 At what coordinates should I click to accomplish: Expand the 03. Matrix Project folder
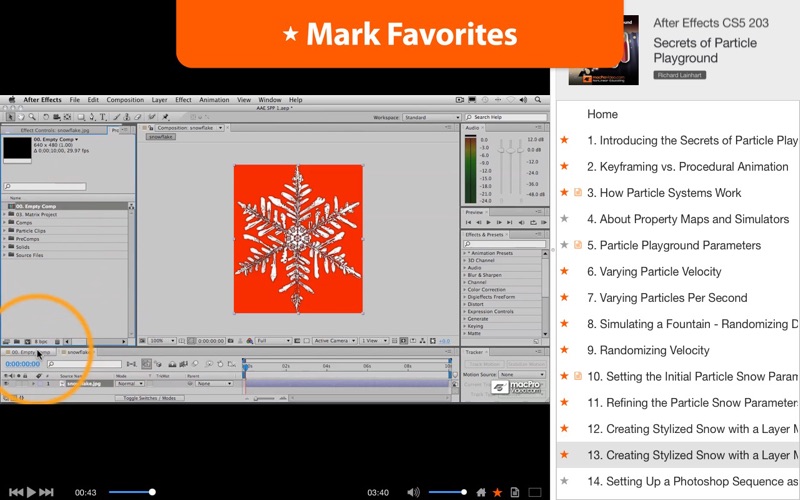tap(5, 214)
